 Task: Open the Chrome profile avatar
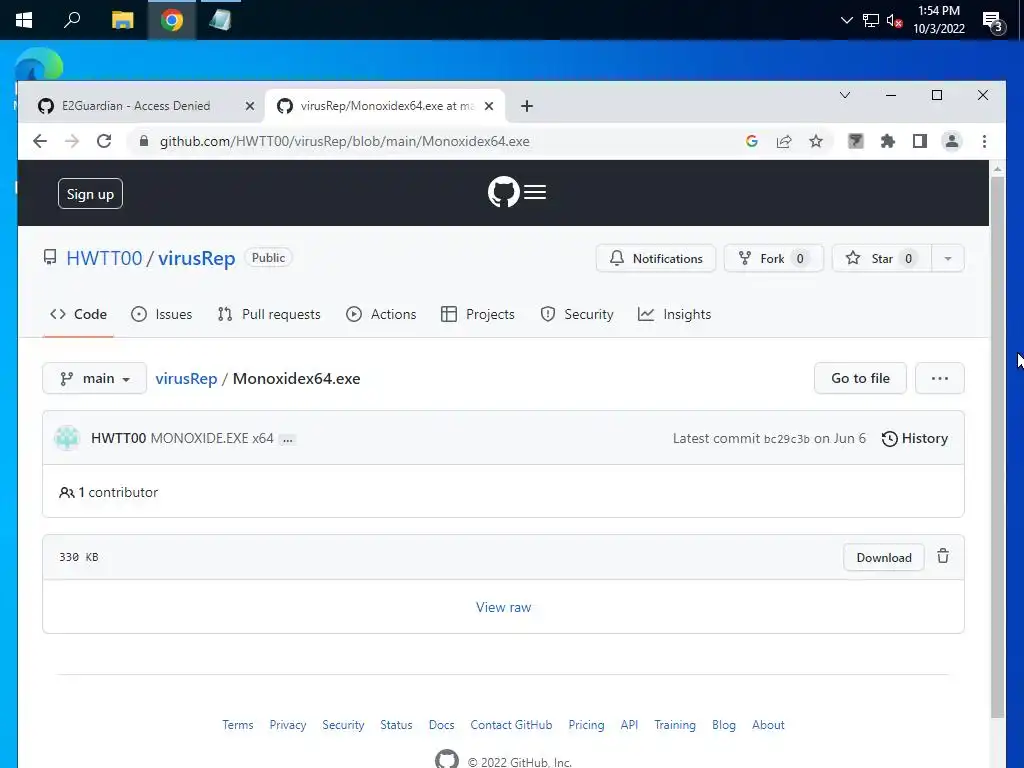click(952, 141)
